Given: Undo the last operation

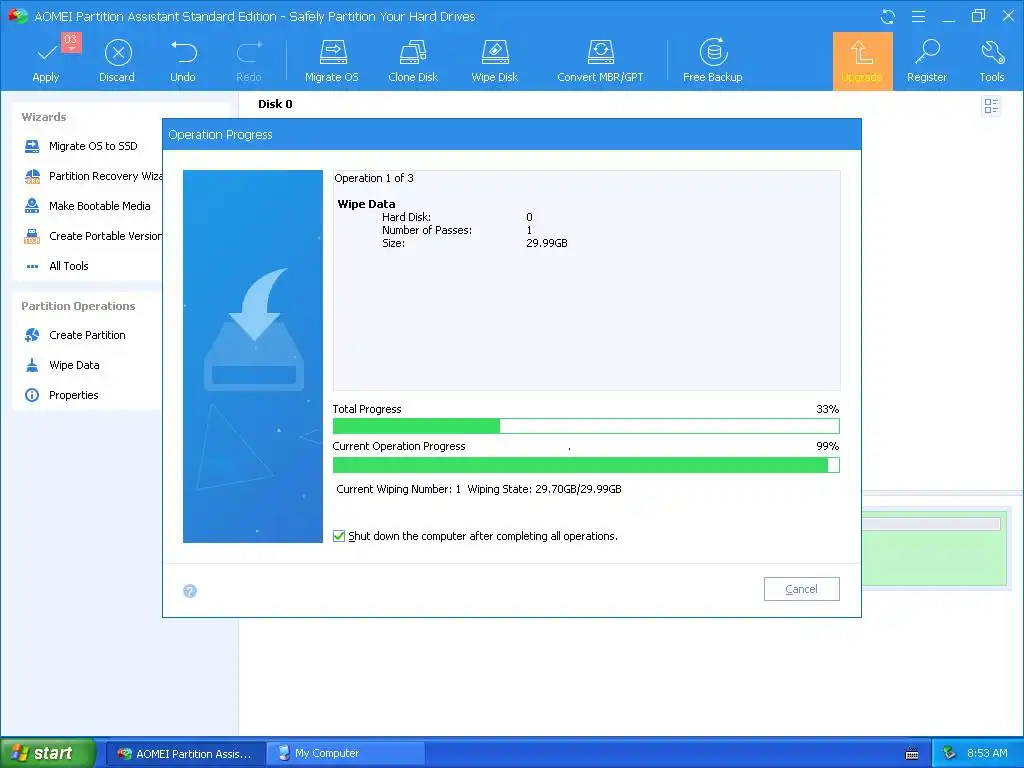Looking at the screenshot, I should (x=183, y=61).
